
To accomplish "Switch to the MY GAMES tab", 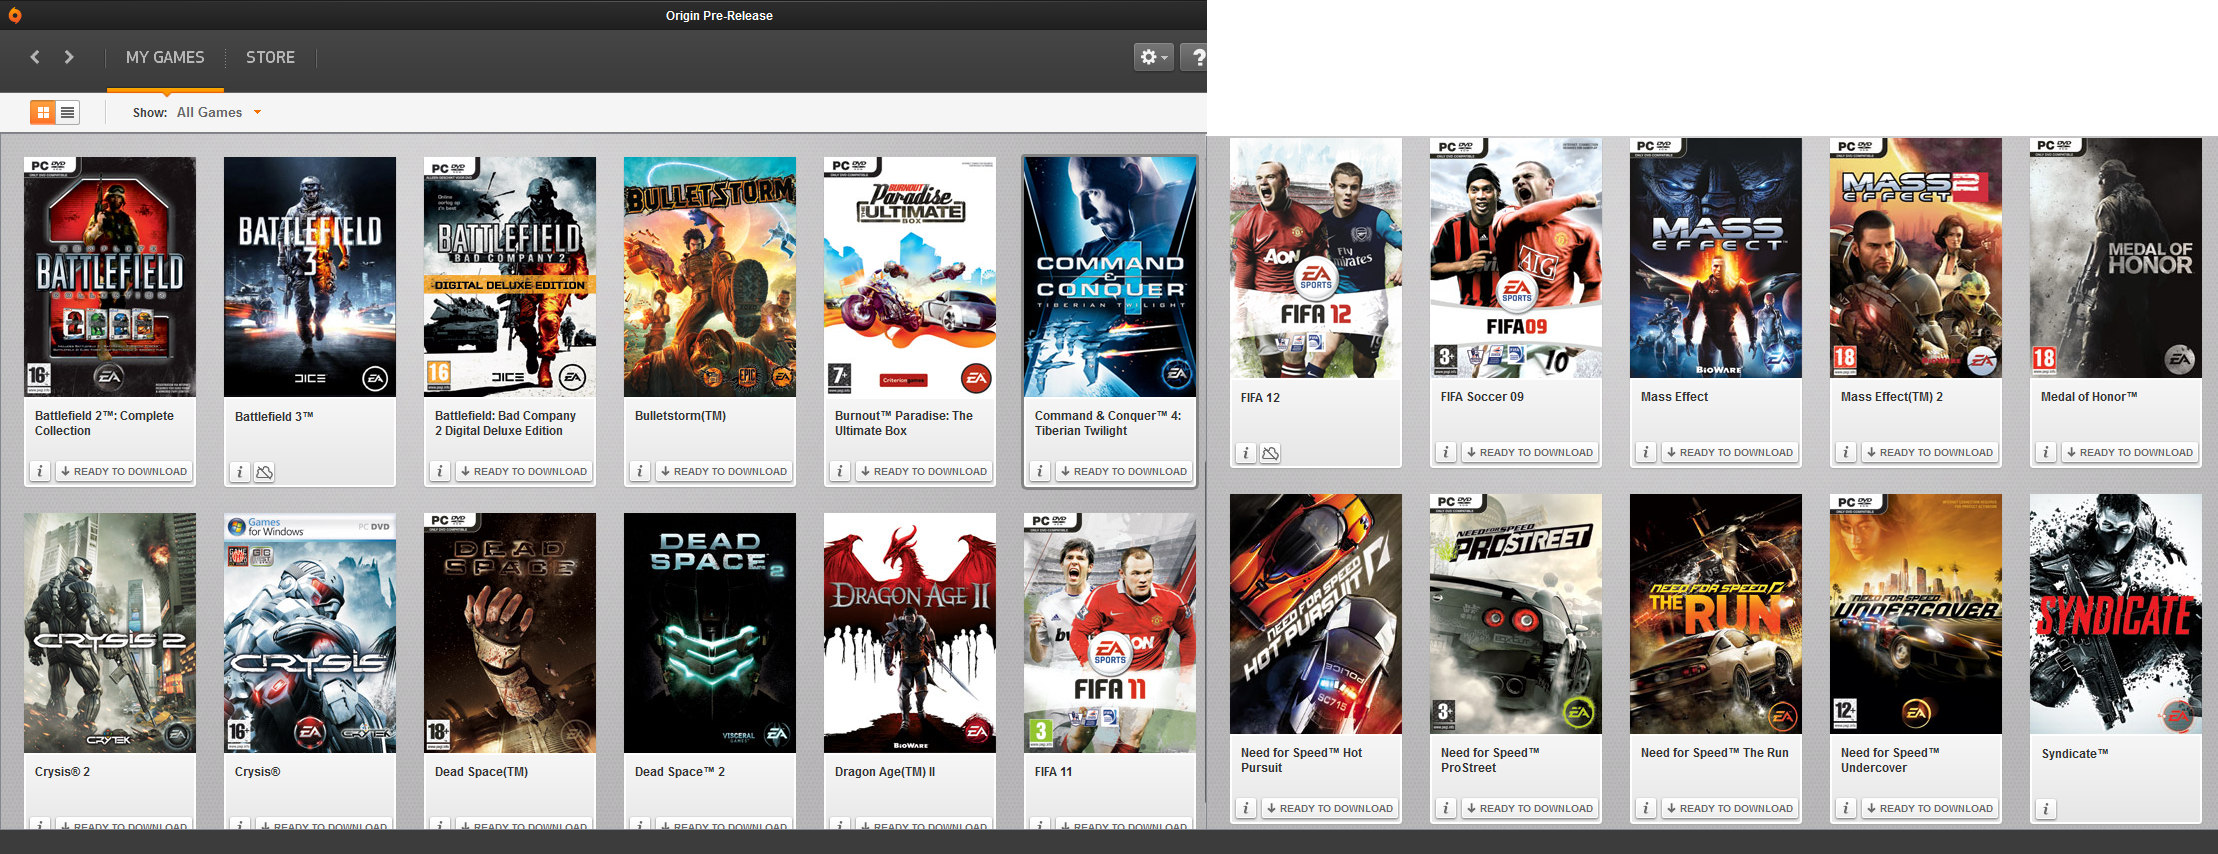I will tap(165, 57).
